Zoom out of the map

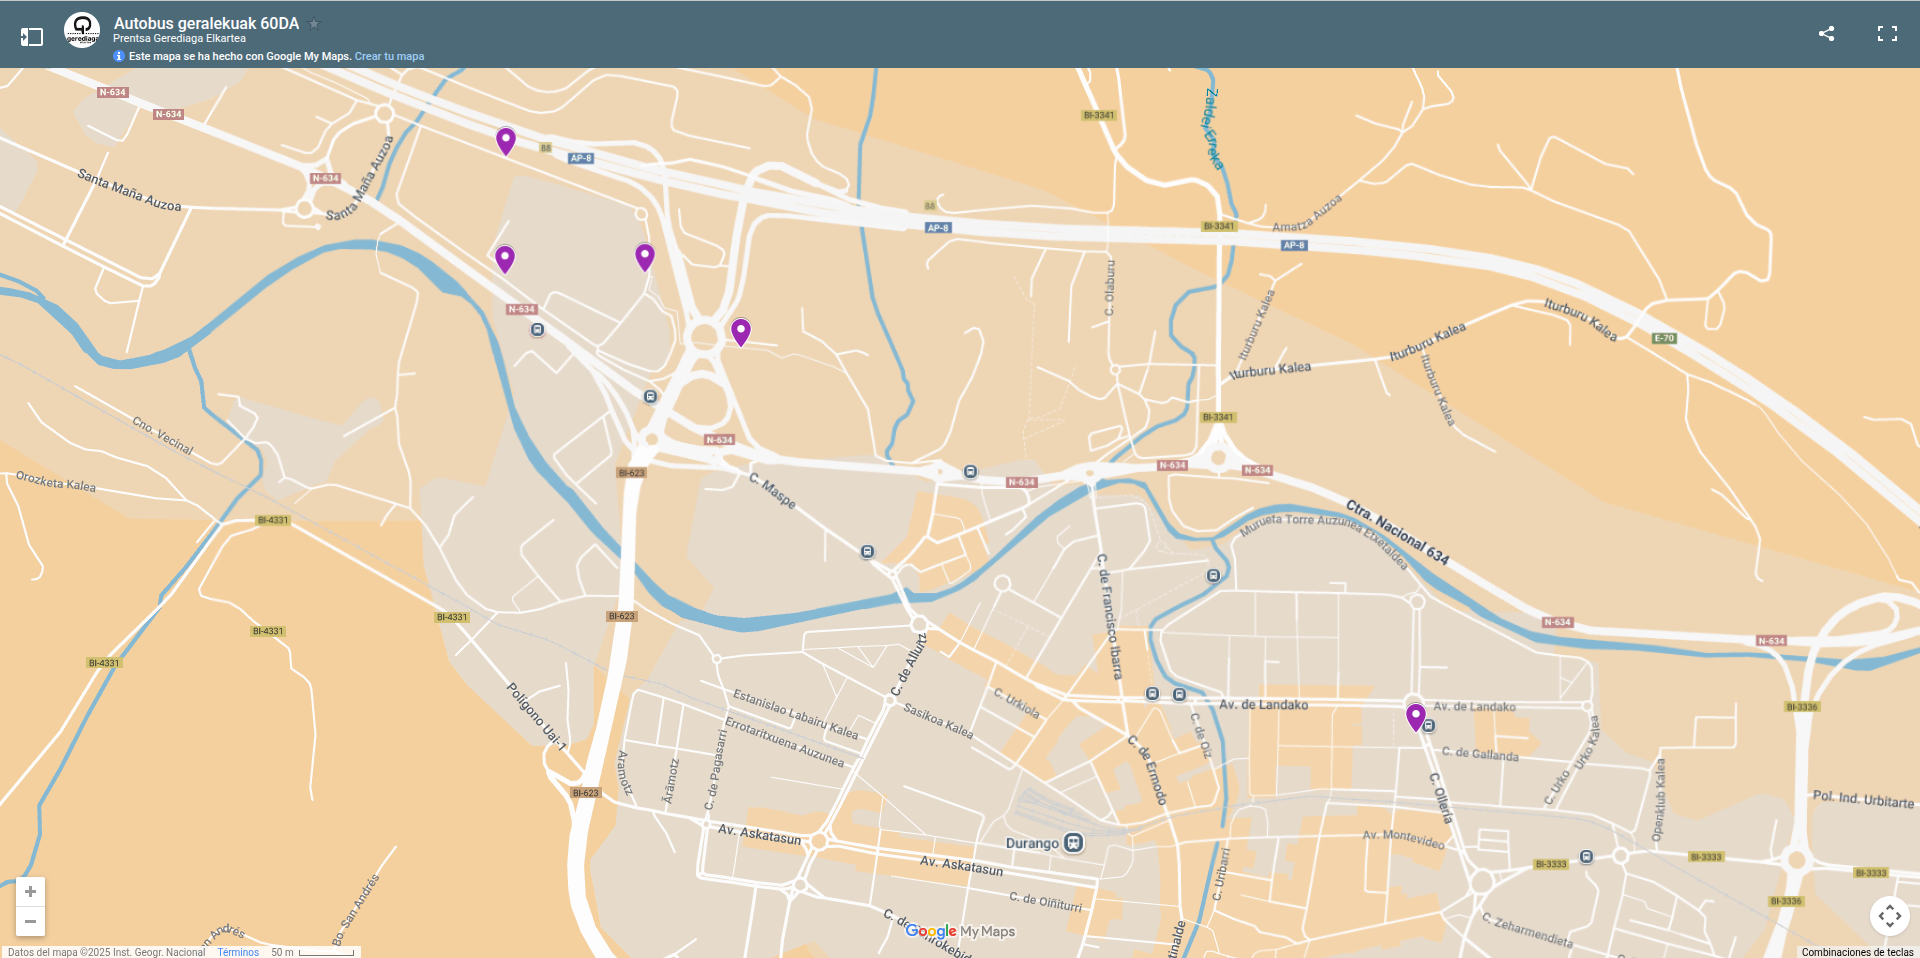coord(30,921)
